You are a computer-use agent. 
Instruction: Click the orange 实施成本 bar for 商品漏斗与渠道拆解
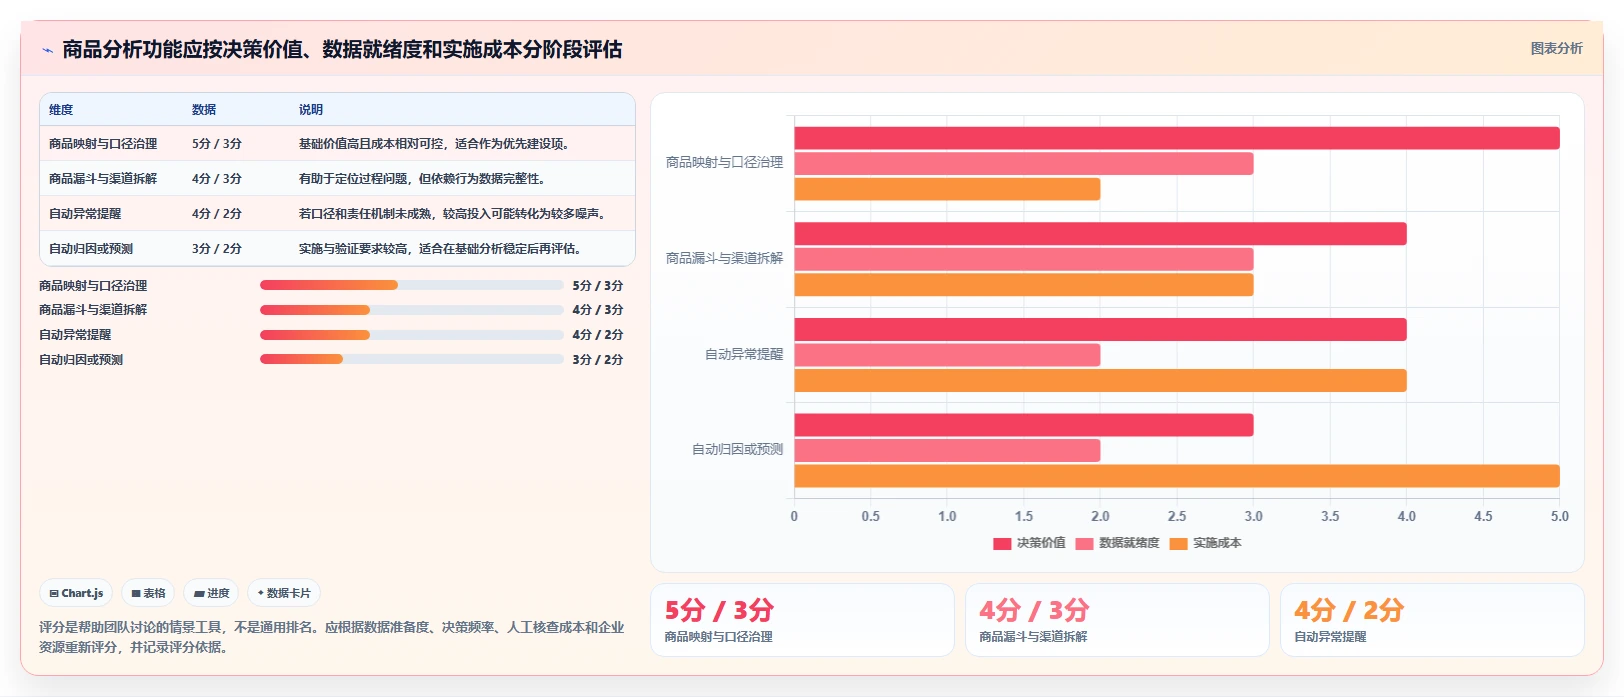1024,285
